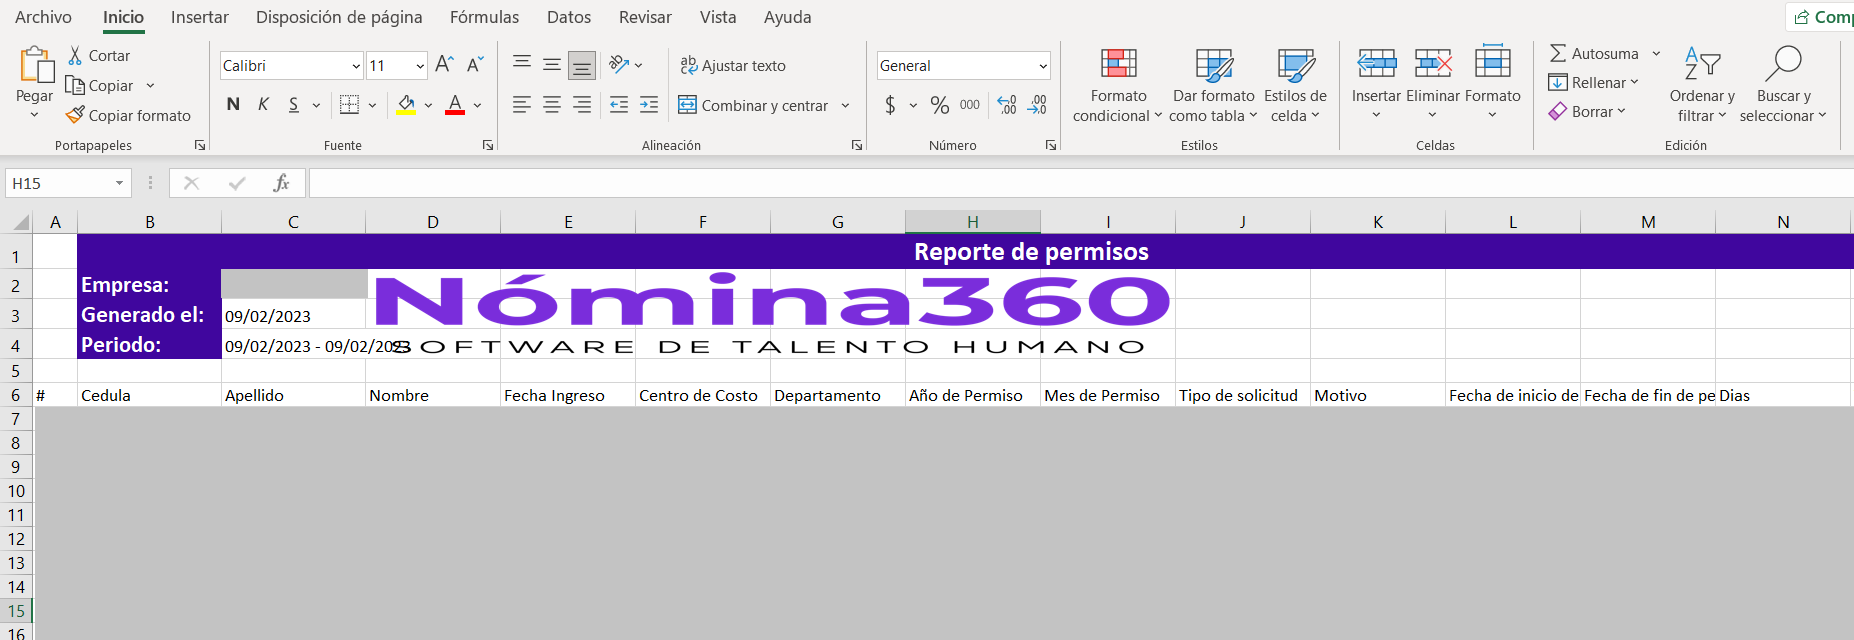Screen dimensions: 1854x640
Task: Click the insert function fx icon
Action: (x=281, y=183)
